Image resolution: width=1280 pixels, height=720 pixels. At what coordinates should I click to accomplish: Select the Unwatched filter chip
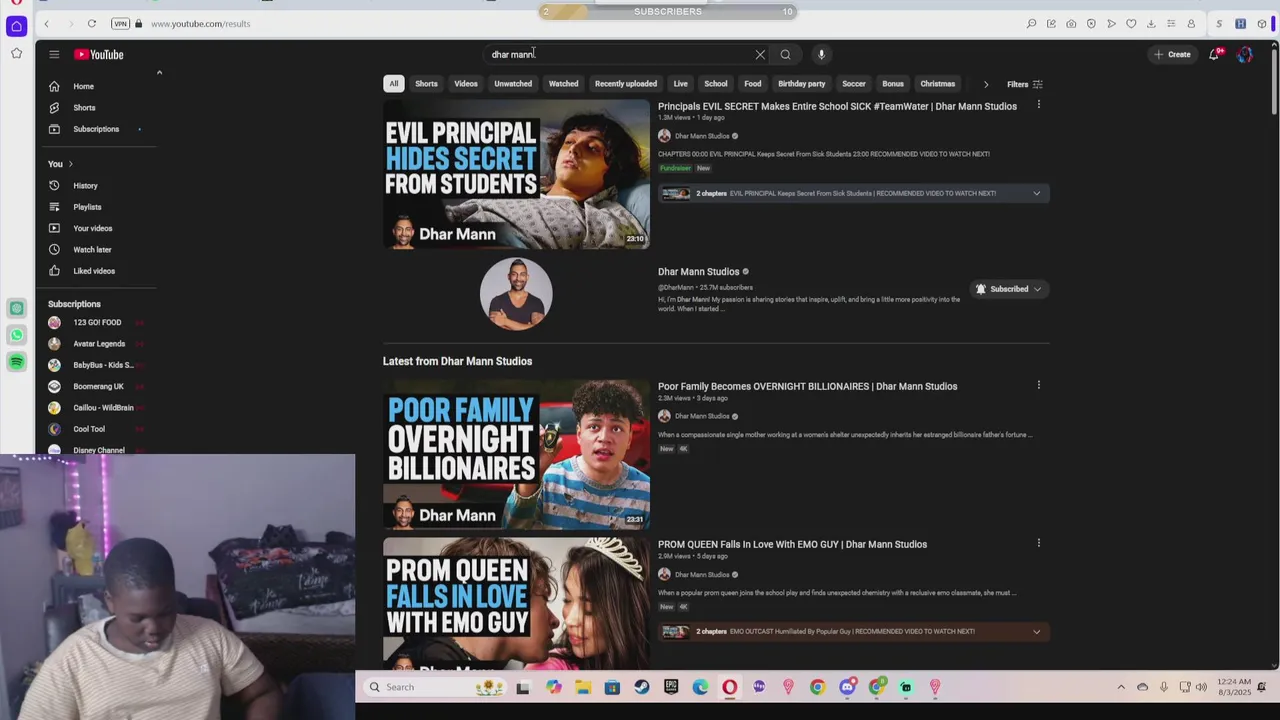[x=513, y=84]
